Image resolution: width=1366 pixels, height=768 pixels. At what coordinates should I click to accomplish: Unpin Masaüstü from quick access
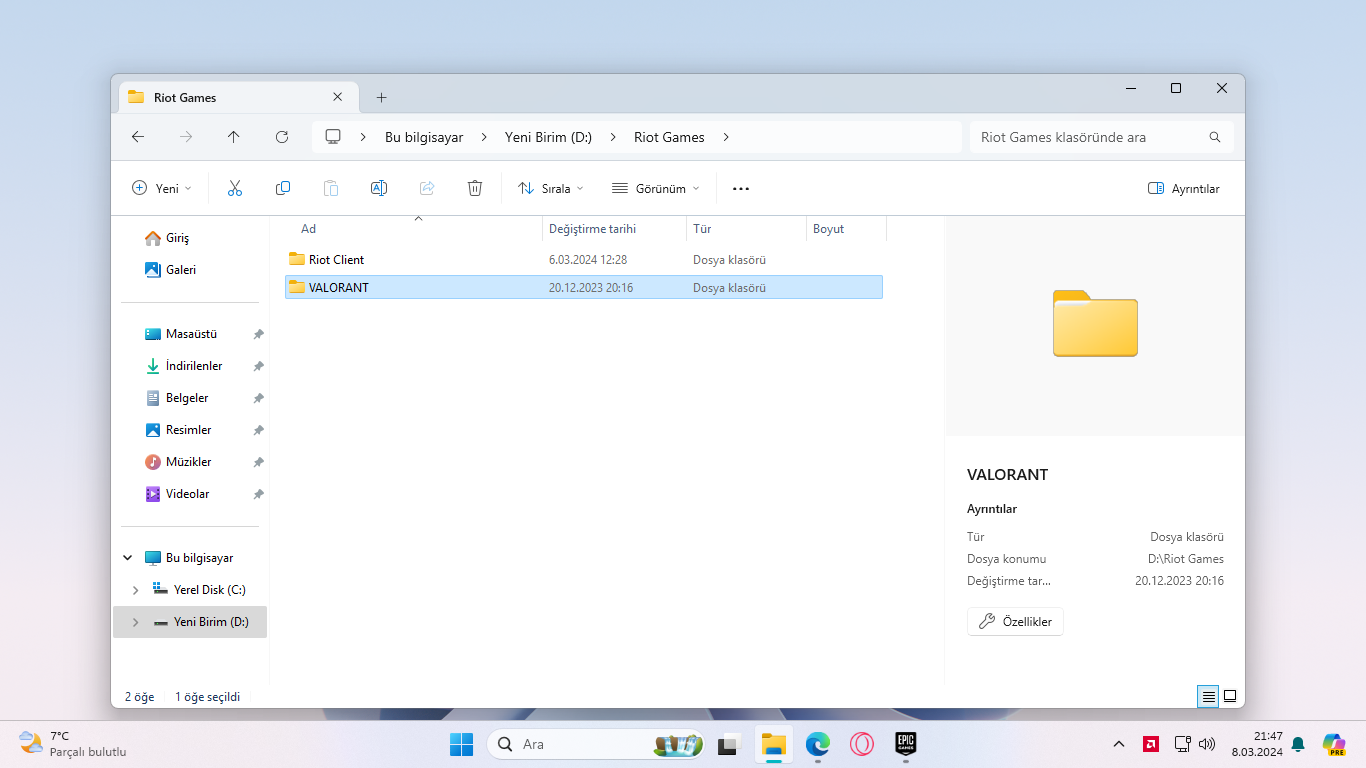258,334
